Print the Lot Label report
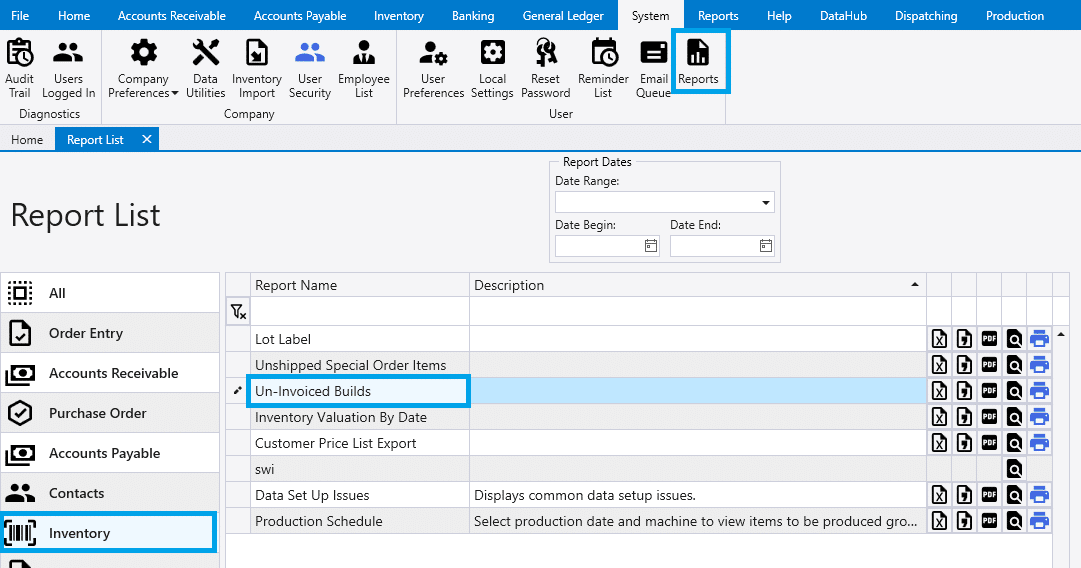 1039,339
